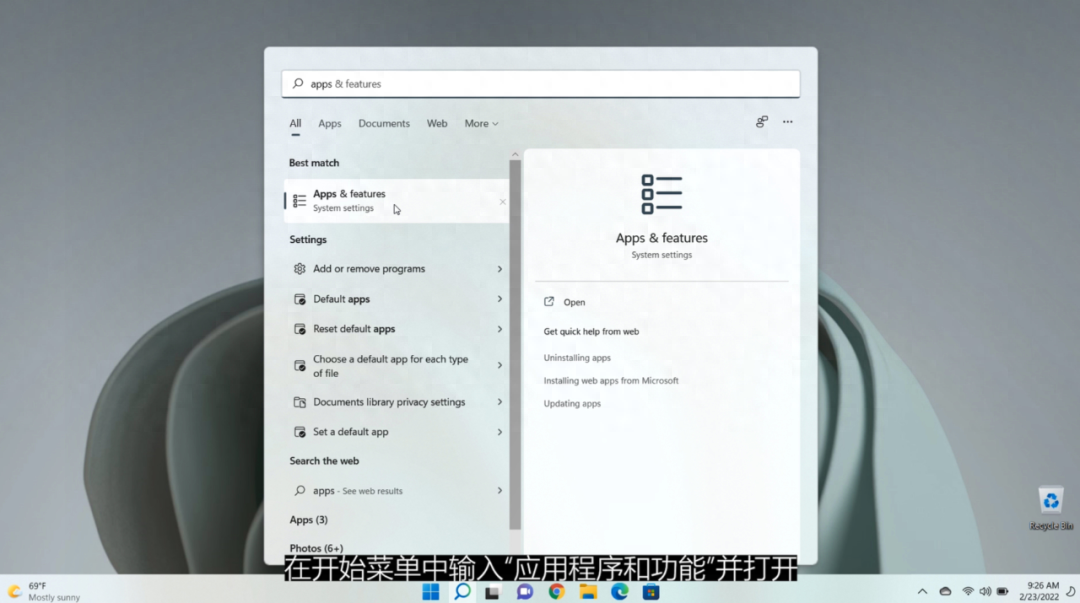This screenshot has width=1080, height=603.
Task: Show hidden system tray icons
Action: [922, 592]
